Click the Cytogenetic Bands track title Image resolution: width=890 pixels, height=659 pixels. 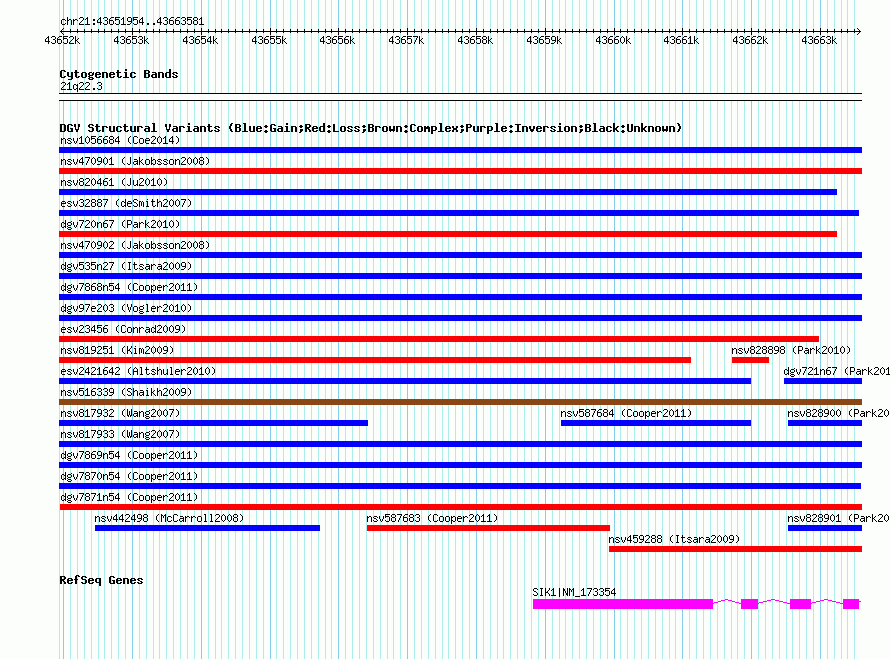pos(119,74)
